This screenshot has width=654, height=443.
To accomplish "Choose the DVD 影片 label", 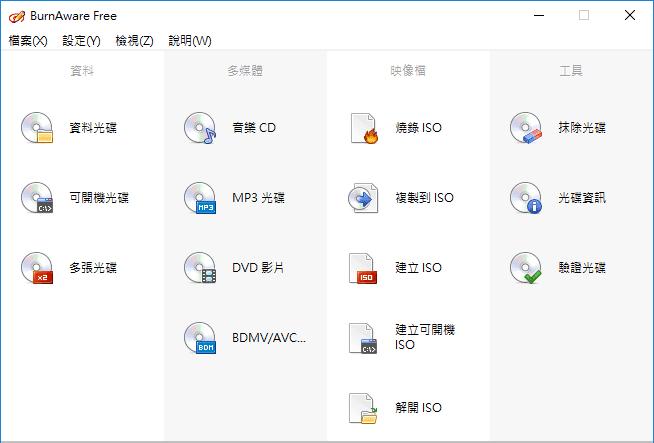I will tap(258, 268).
